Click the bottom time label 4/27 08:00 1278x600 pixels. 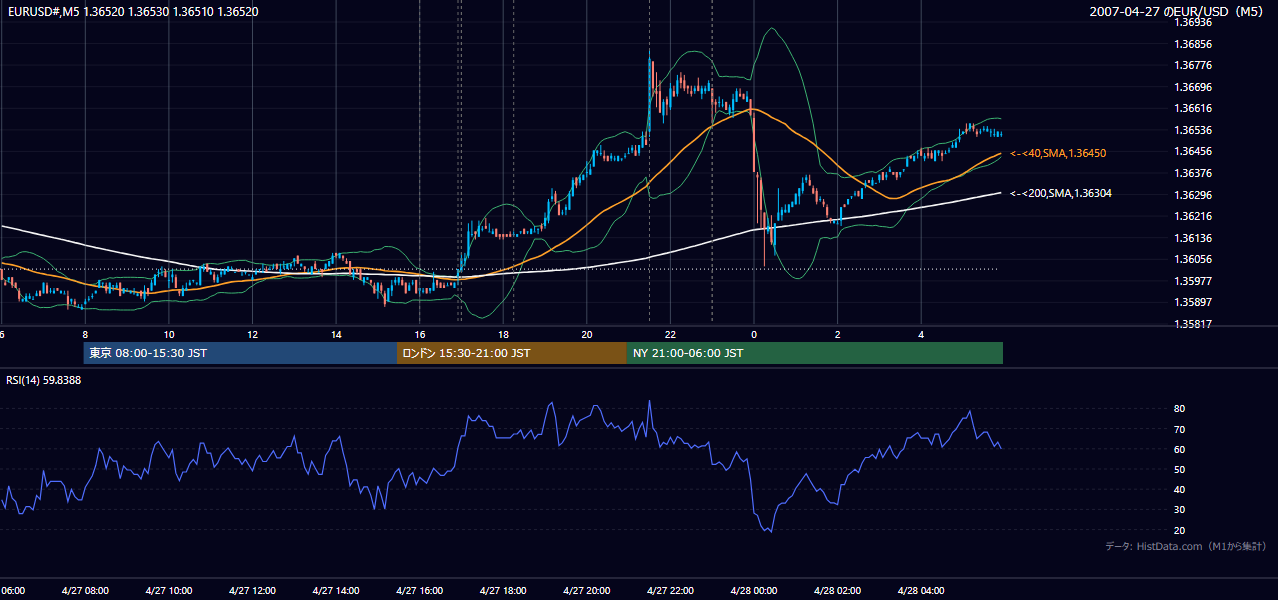tap(84, 591)
